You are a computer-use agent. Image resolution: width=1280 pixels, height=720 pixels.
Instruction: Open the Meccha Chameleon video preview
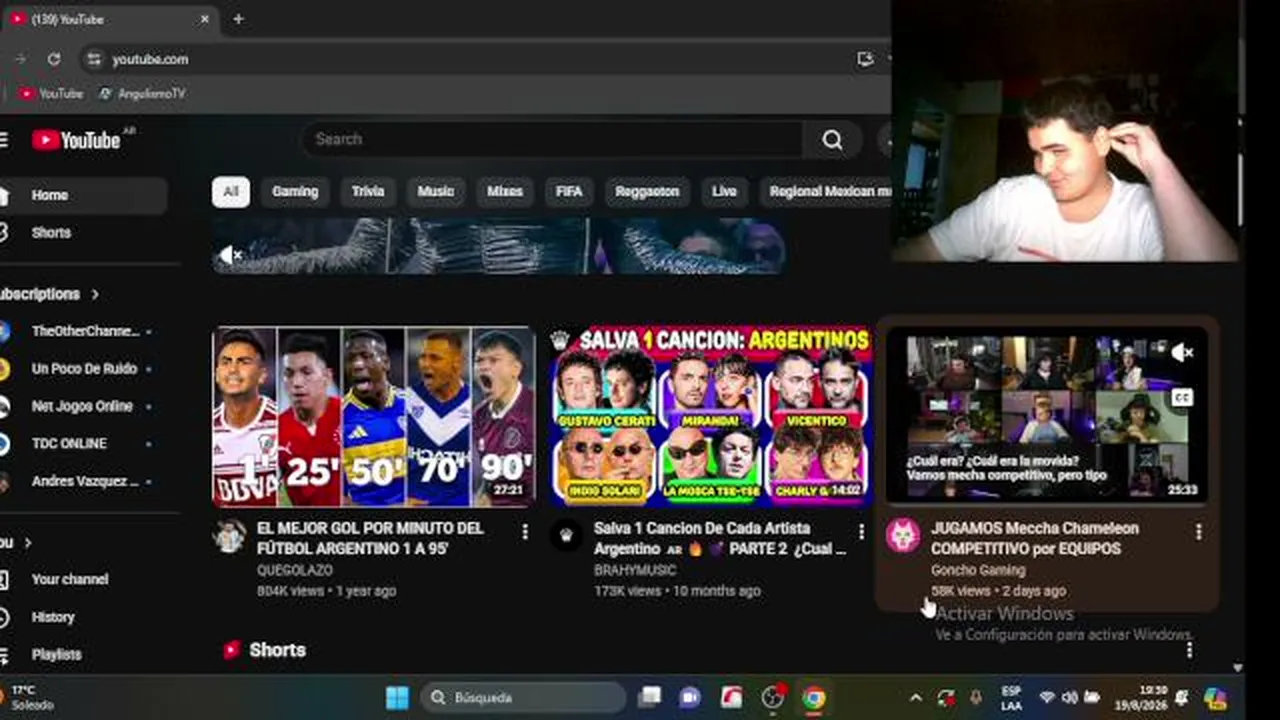(1047, 416)
